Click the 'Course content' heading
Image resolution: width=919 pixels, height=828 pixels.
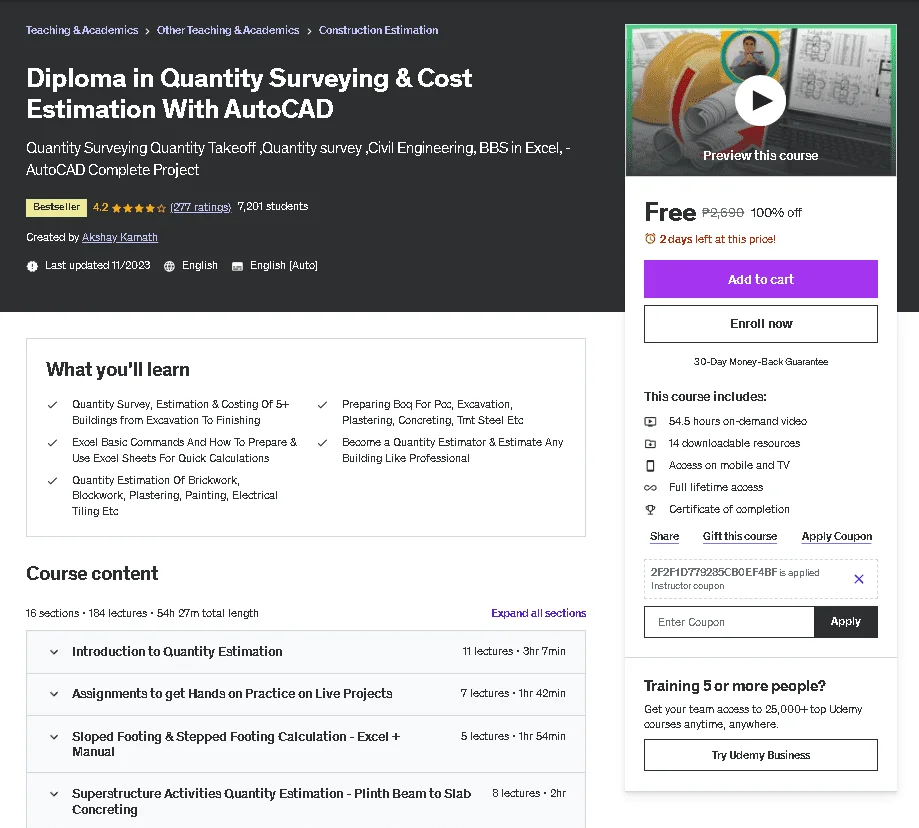pyautogui.click(x=92, y=573)
